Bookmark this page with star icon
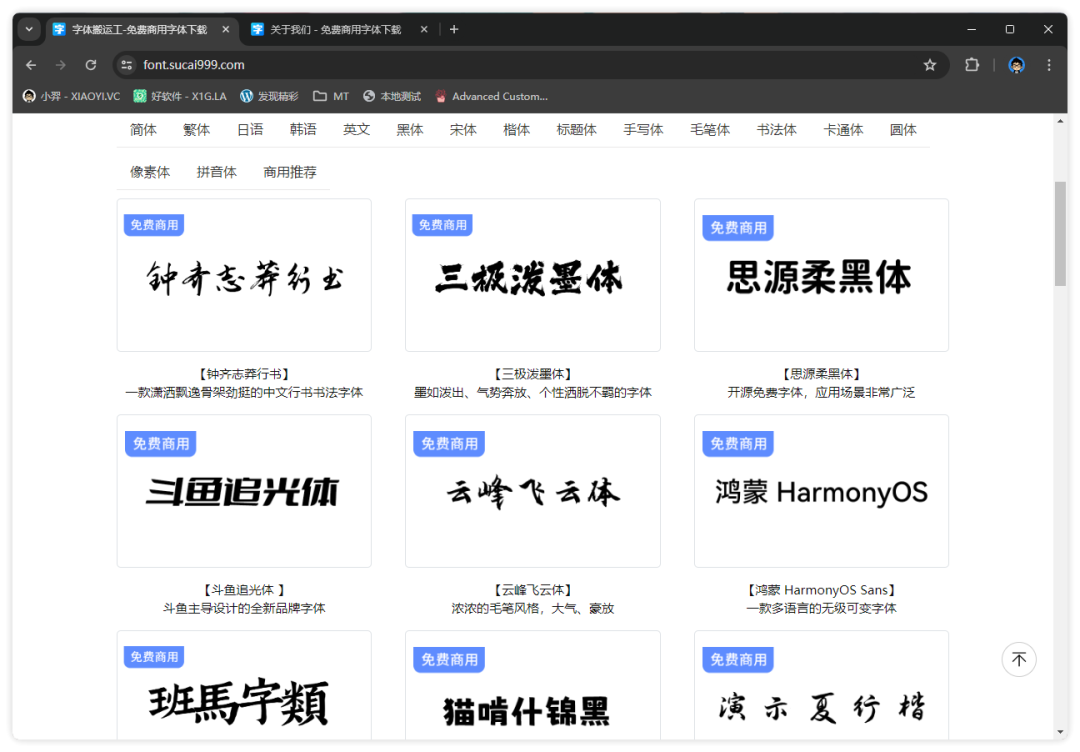 click(x=930, y=65)
